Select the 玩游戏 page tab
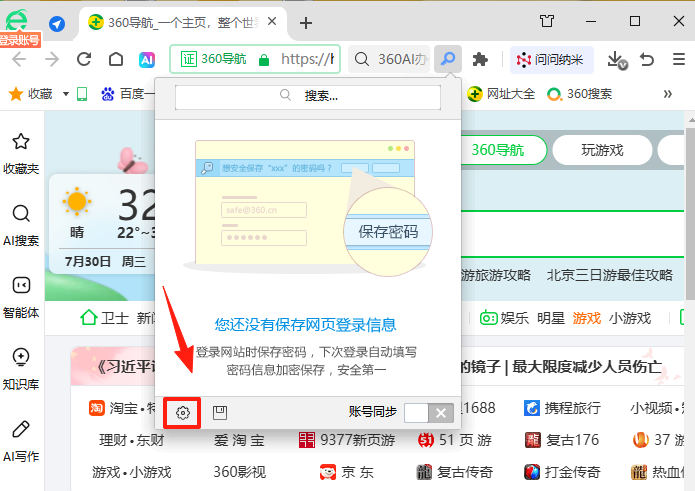The width and height of the screenshot is (695, 491). pyautogui.click(x=602, y=150)
